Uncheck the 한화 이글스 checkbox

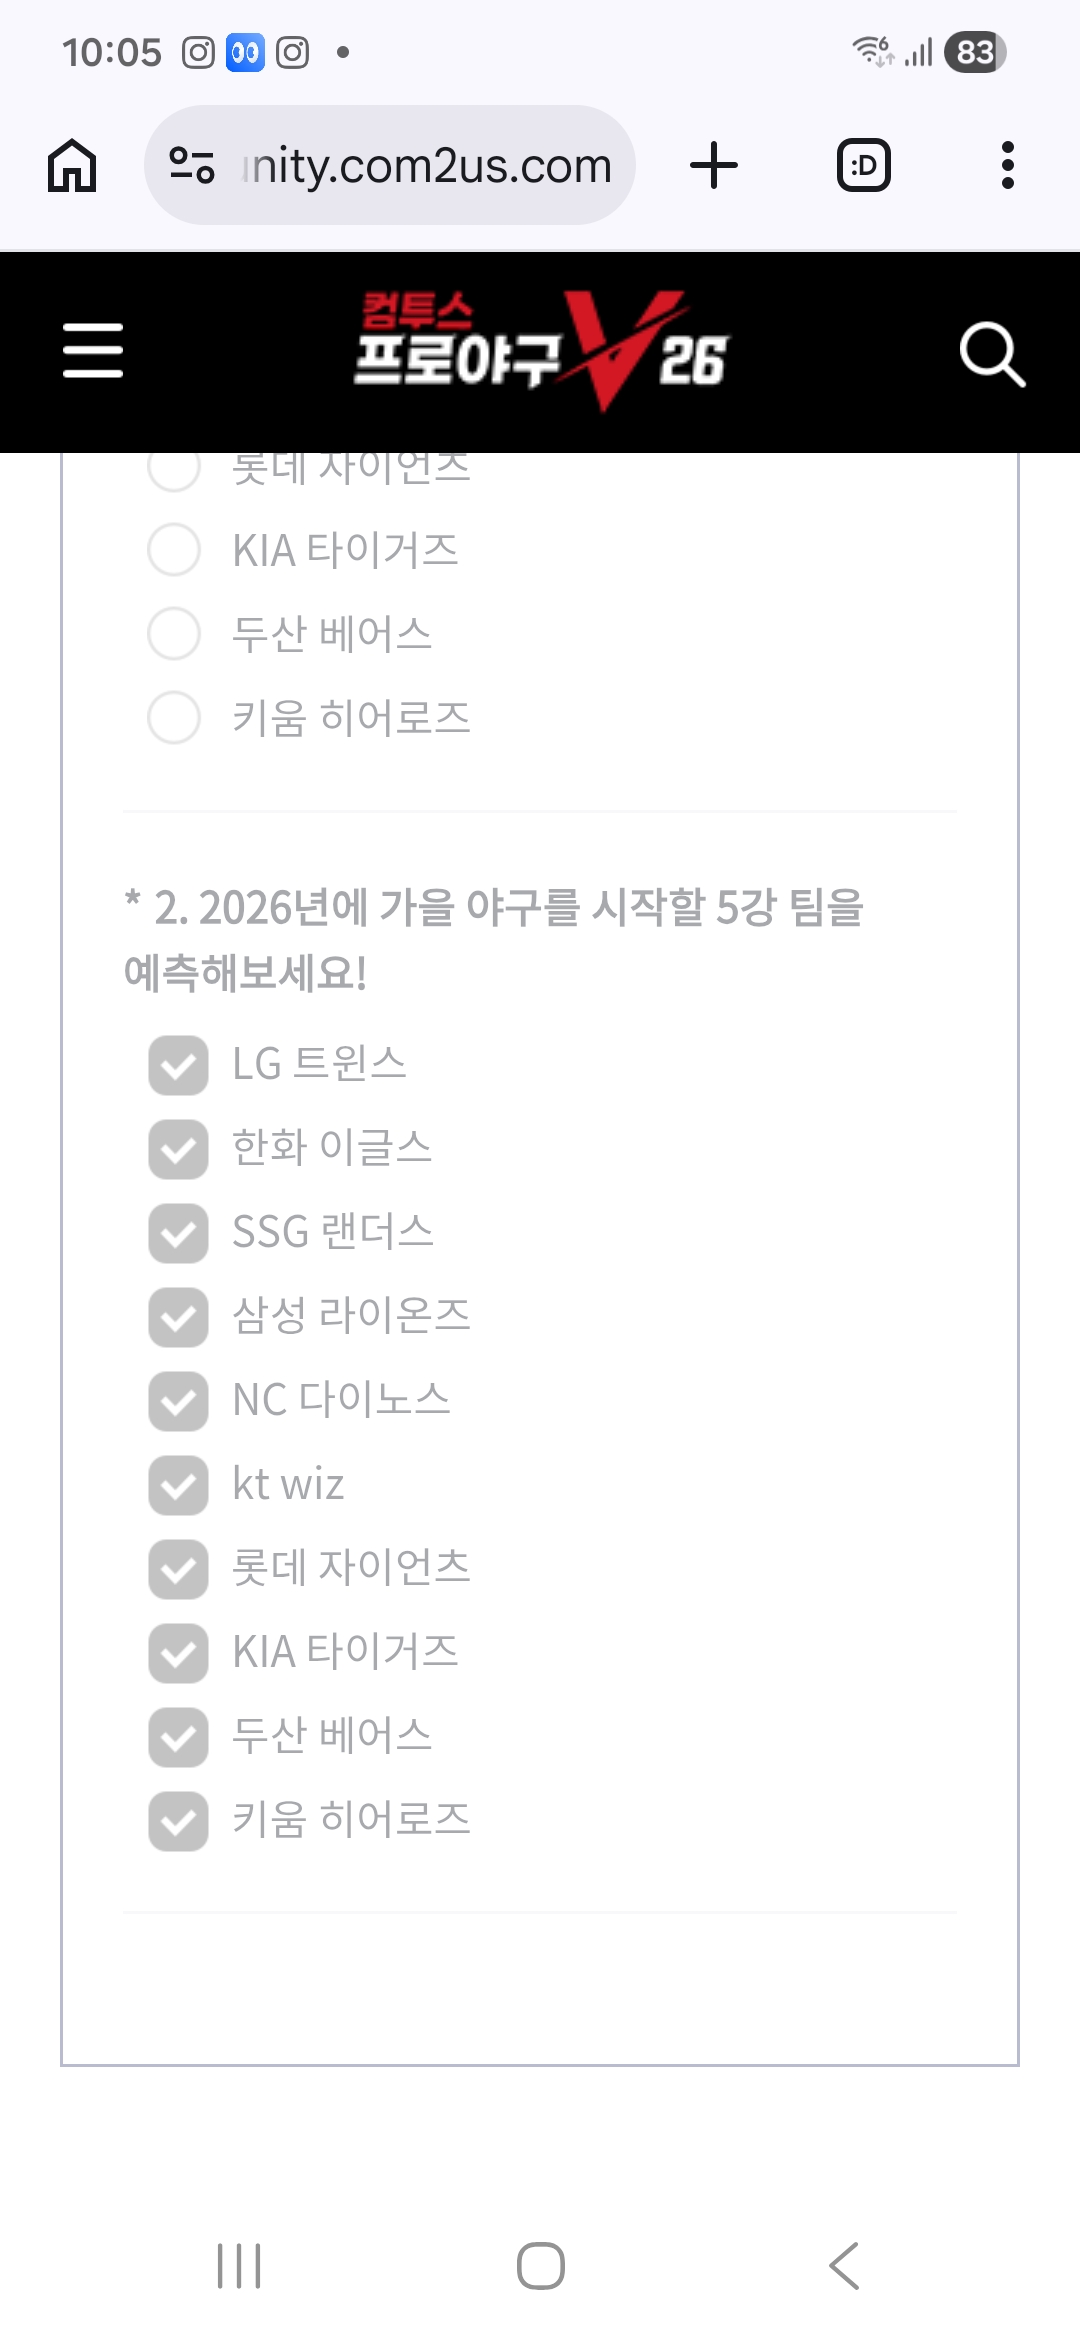pos(179,1149)
